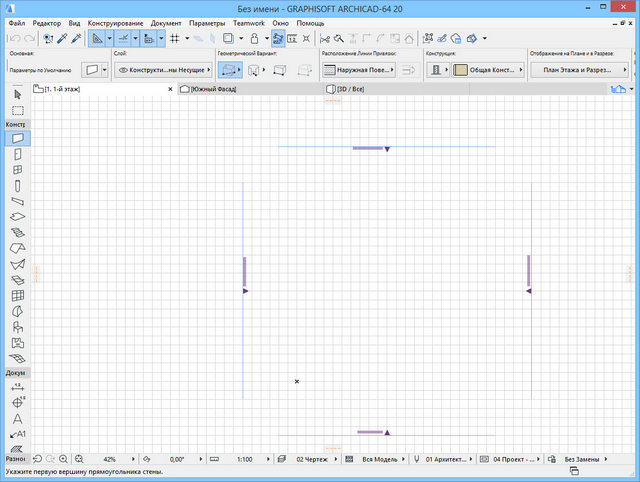Viewport: 640px width, 482px height.
Task: Toggle the straight wall geometry method
Action: 230,70
